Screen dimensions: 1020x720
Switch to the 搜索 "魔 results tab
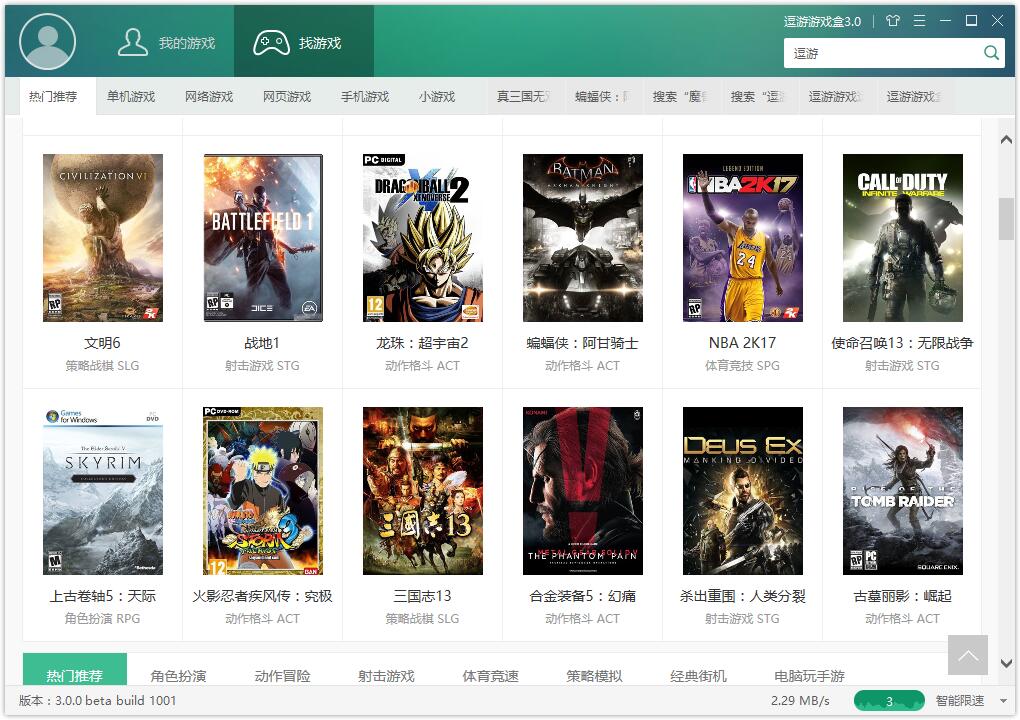(x=682, y=97)
